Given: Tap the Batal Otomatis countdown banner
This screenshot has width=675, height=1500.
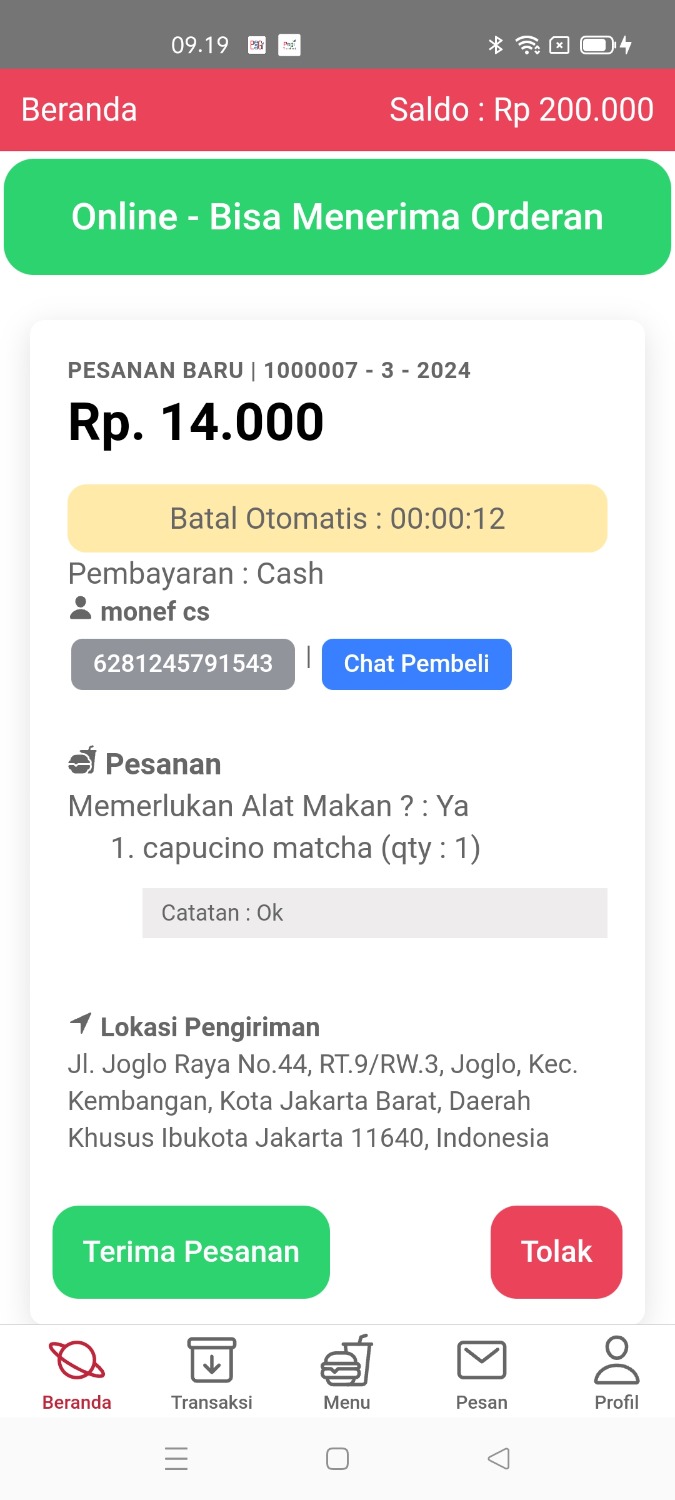Looking at the screenshot, I should [x=337, y=519].
